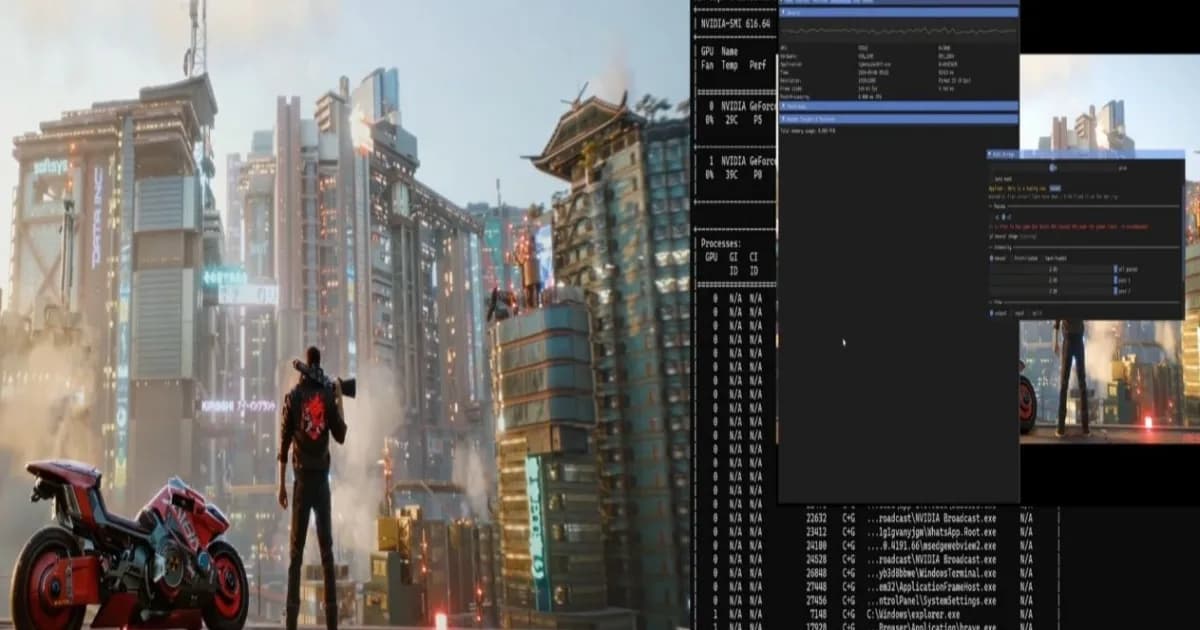Toggle the checkbox below the red warning text
The width and height of the screenshot is (1200, 630).
coord(991,237)
